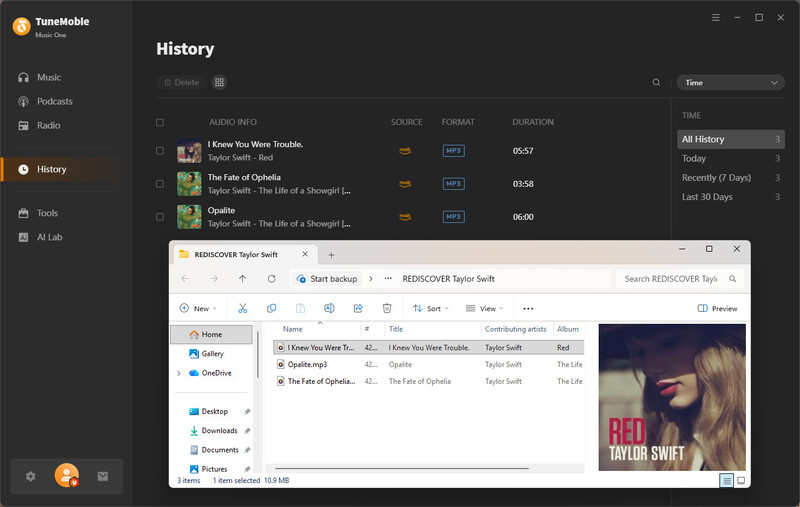Open See more ellipsis in Explorer toolbar

click(528, 309)
